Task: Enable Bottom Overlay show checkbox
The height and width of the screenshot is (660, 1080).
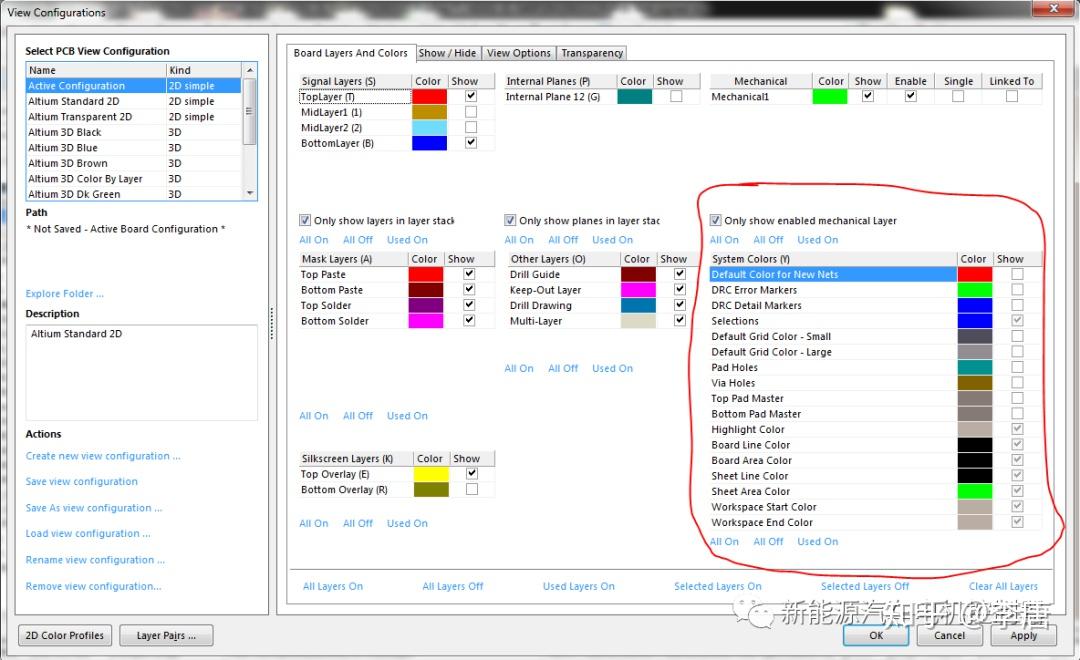Action: click(x=472, y=489)
